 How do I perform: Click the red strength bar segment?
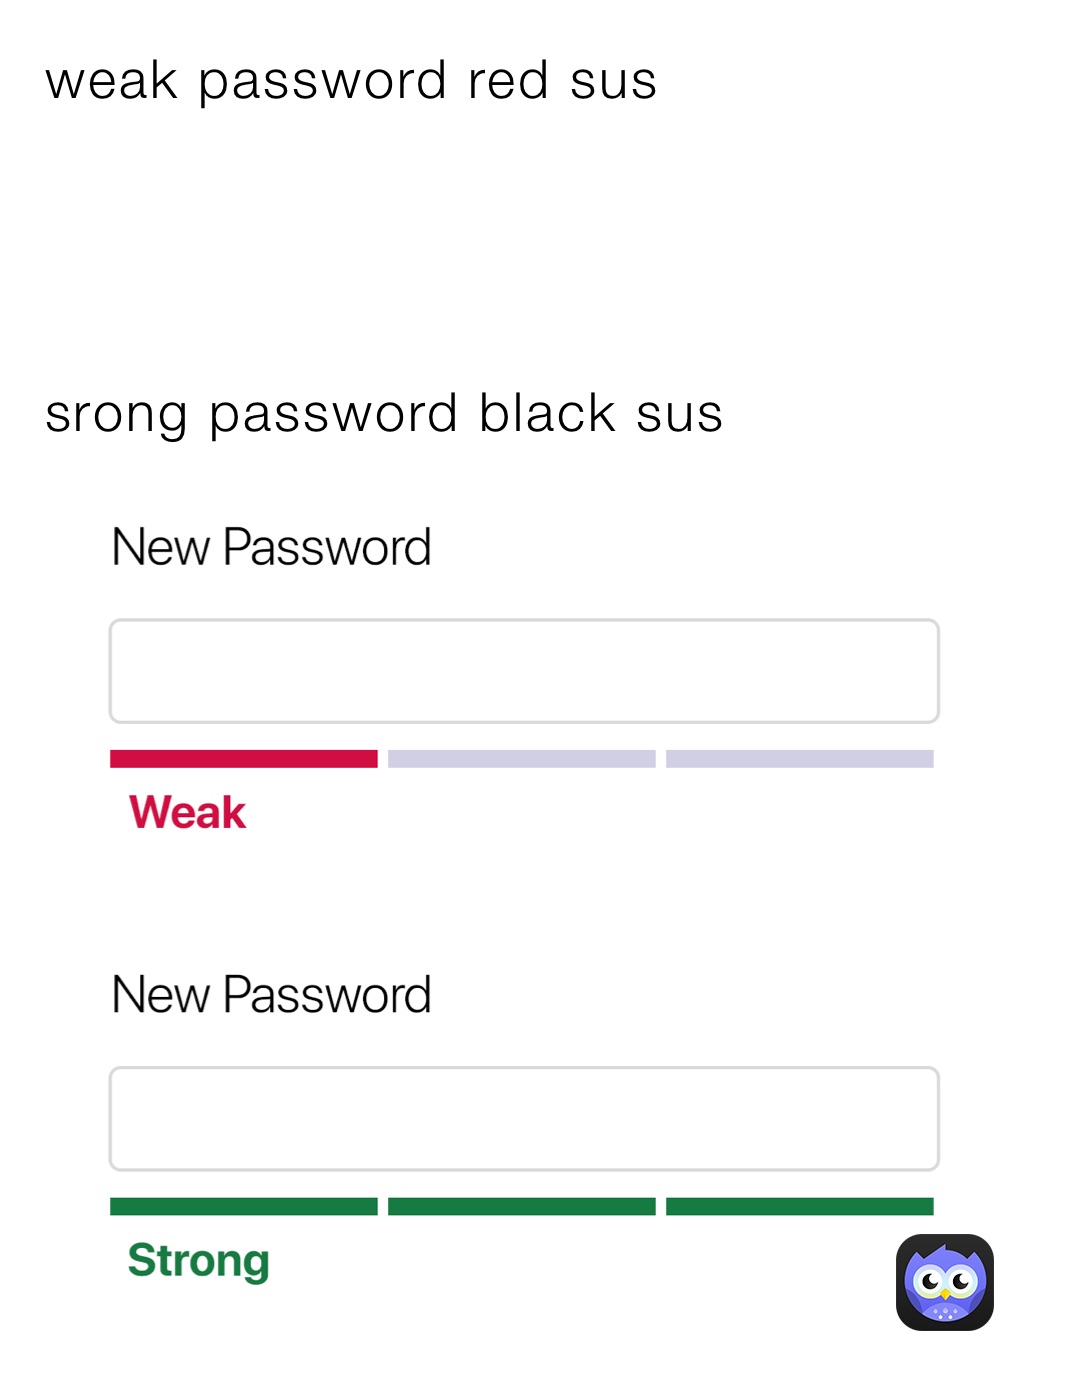[243, 759]
